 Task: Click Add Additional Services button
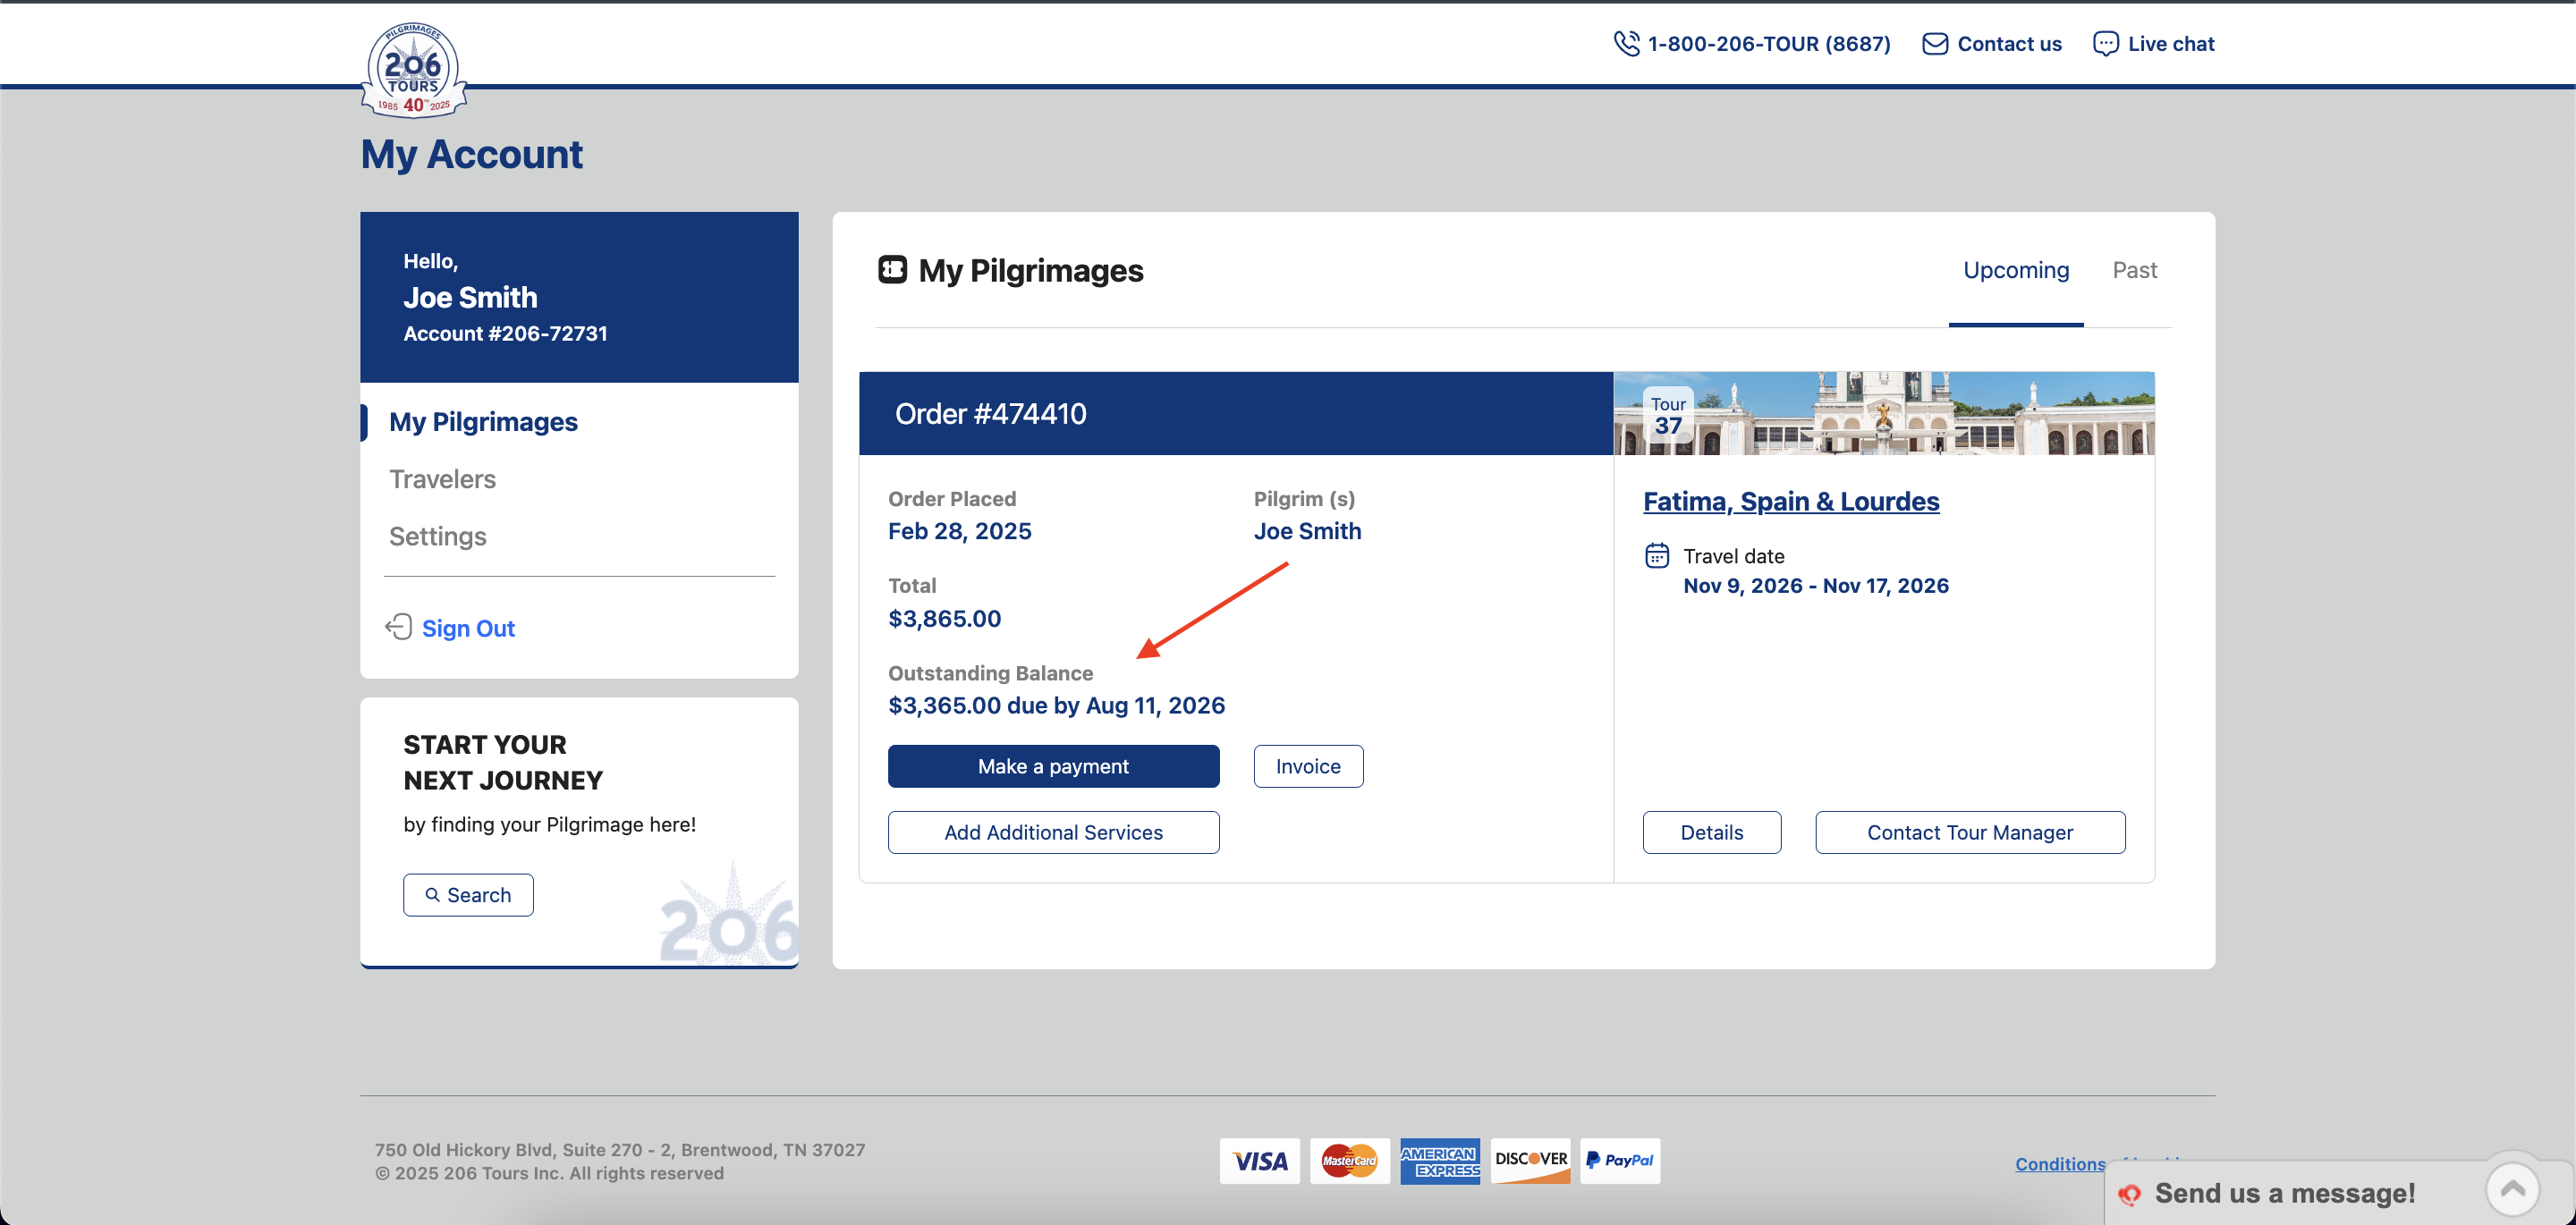[x=1053, y=832]
